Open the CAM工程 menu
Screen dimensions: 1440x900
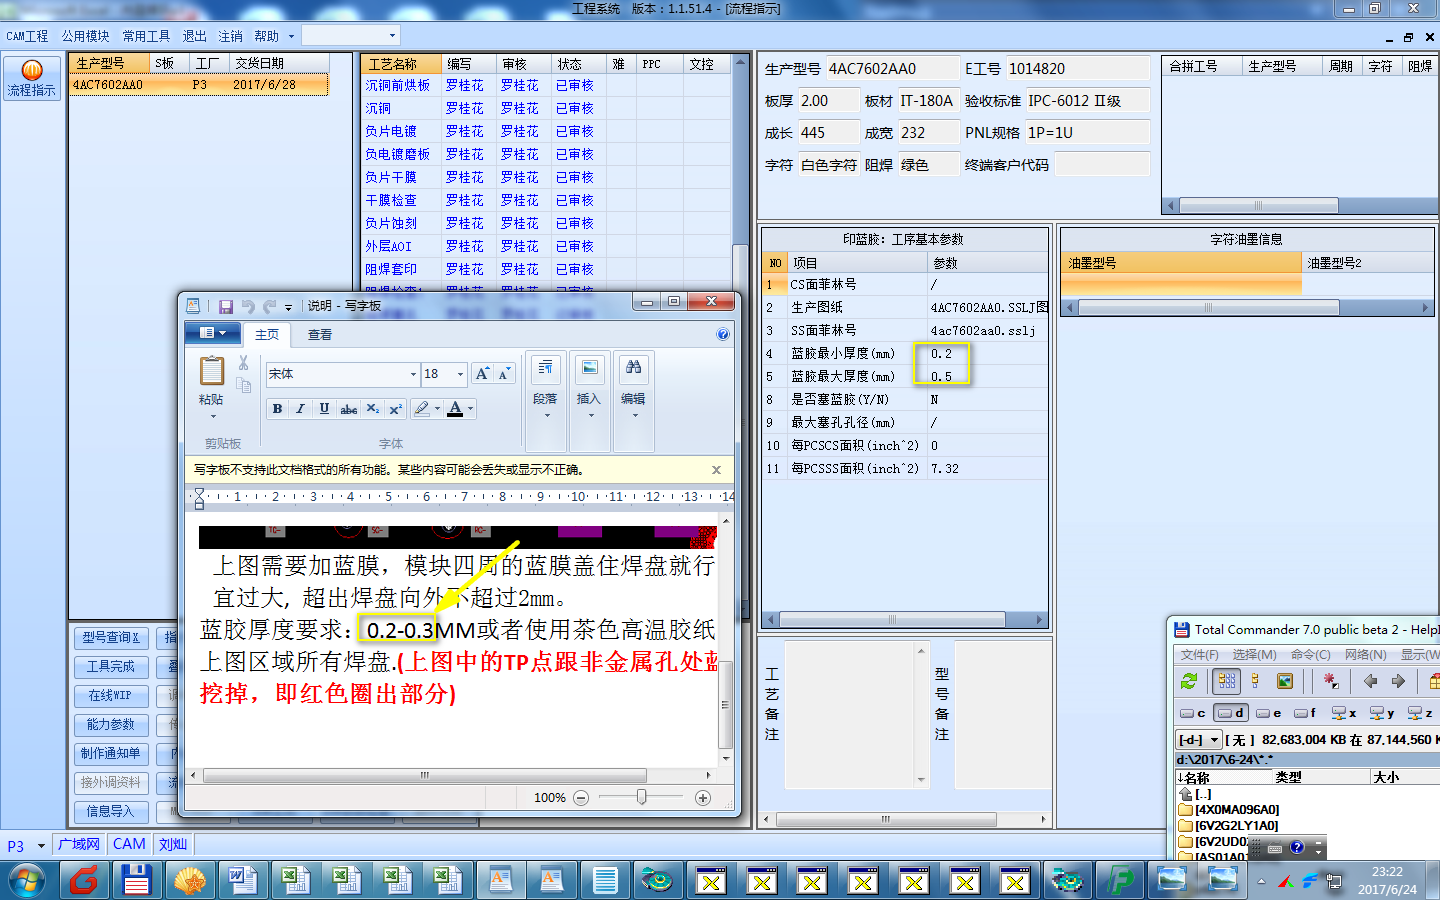(x=27, y=36)
